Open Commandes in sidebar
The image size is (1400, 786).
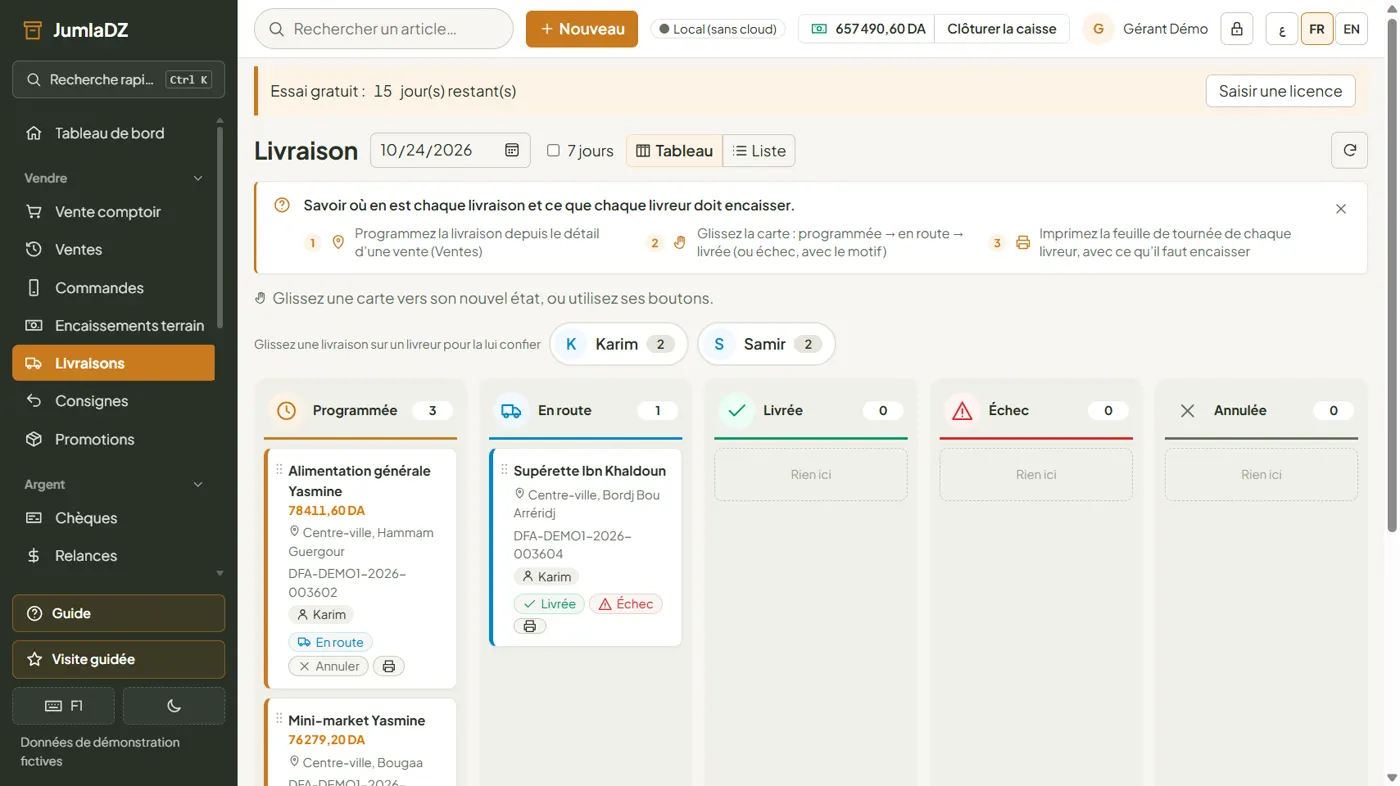[x=114, y=288]
